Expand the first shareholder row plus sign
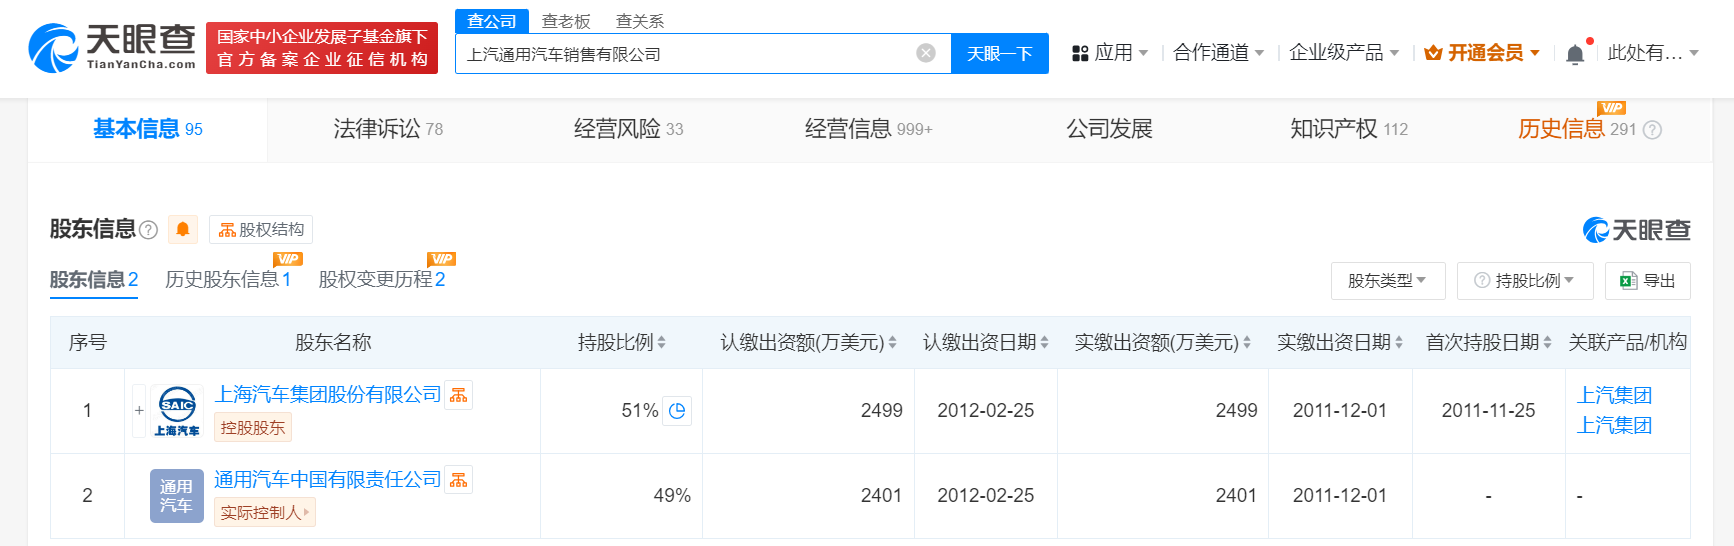The image size is (1734, 546). click(x=139, y=411)
